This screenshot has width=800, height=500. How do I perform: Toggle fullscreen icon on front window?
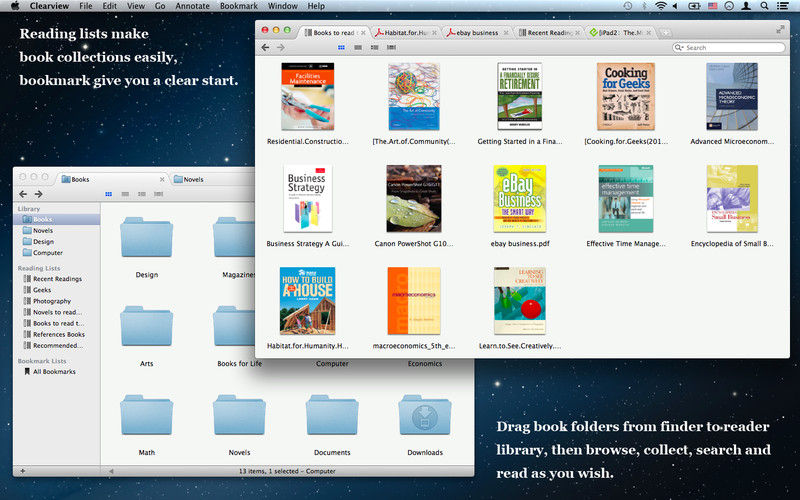click(x=780, y=30)
